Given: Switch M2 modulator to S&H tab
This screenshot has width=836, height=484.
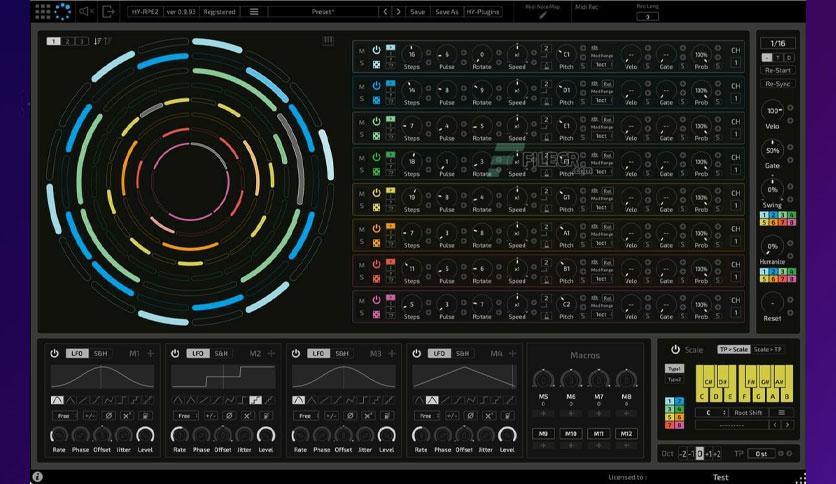Looking at the screenshot, I should [221, 353].
